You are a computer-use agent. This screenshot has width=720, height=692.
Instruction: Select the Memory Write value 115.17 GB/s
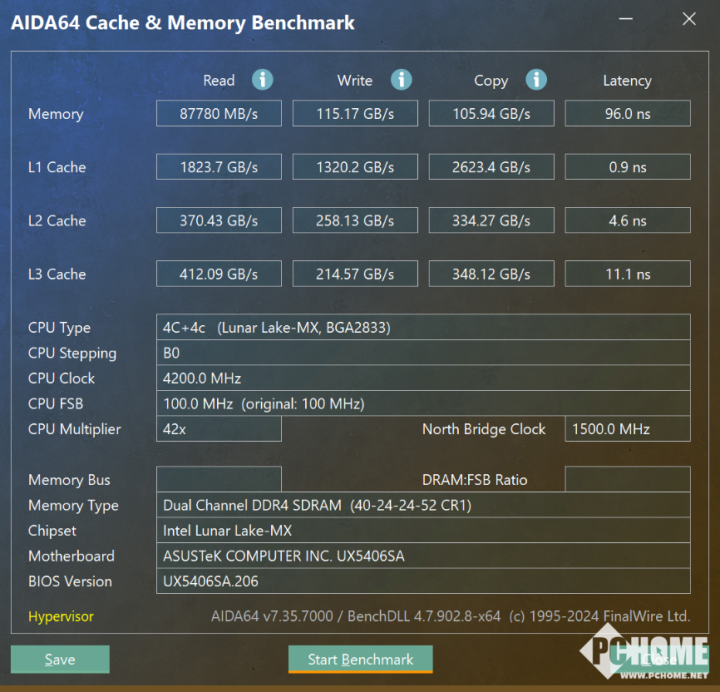click(x=355, y=113)
